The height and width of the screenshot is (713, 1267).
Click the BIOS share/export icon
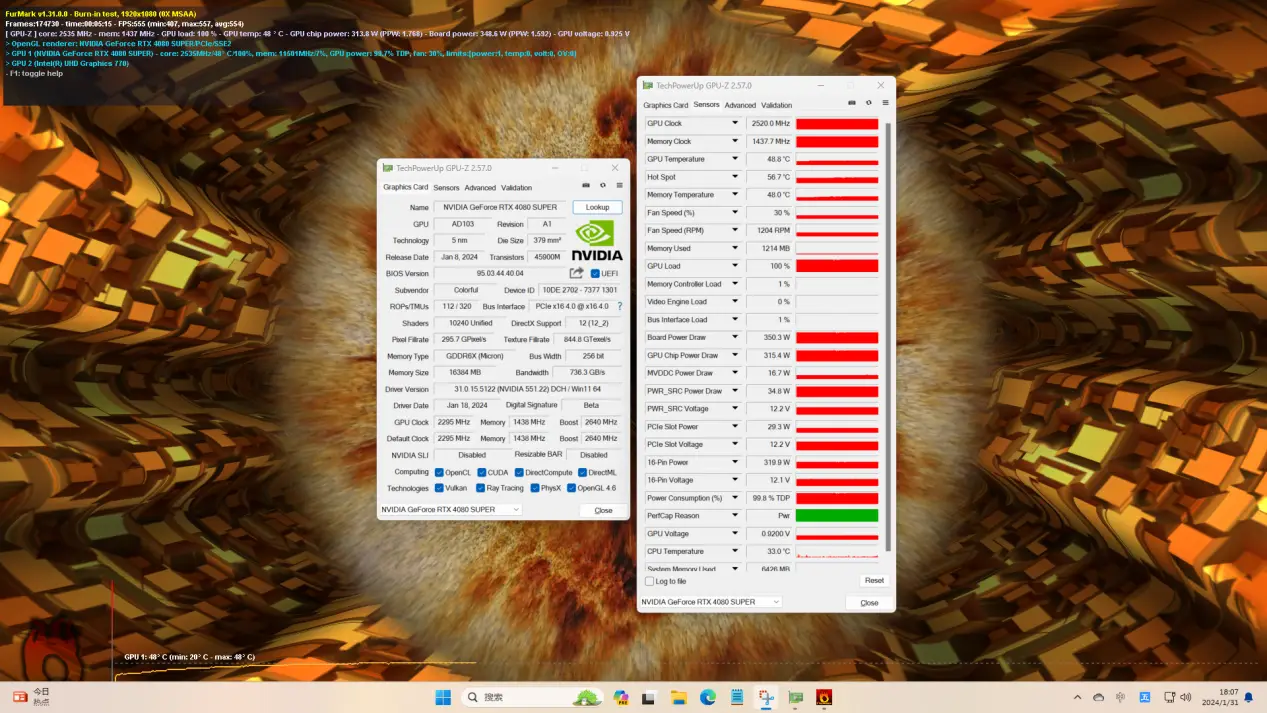coord(577,273)
